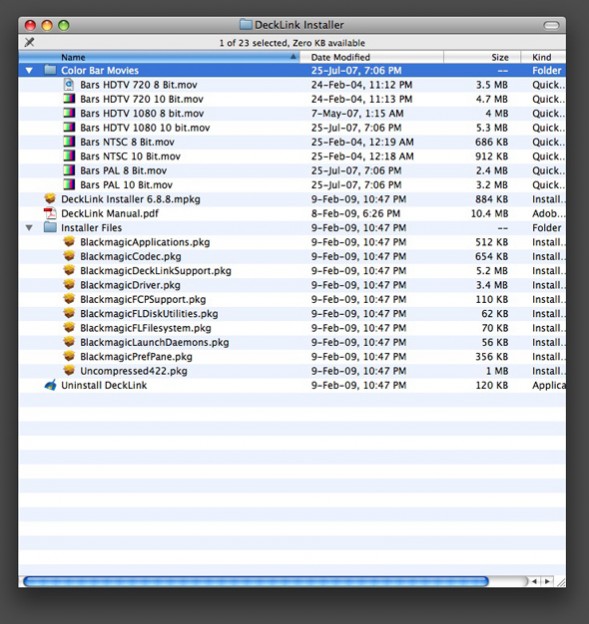Click the DeckLink Installer title bar folder icon
This screenshot has width=589, height=624.
point(246,25)
